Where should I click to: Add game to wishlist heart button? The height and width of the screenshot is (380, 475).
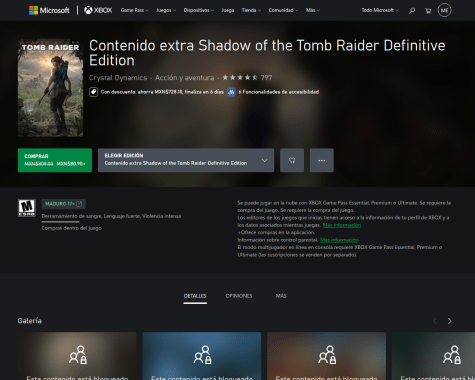292,160
